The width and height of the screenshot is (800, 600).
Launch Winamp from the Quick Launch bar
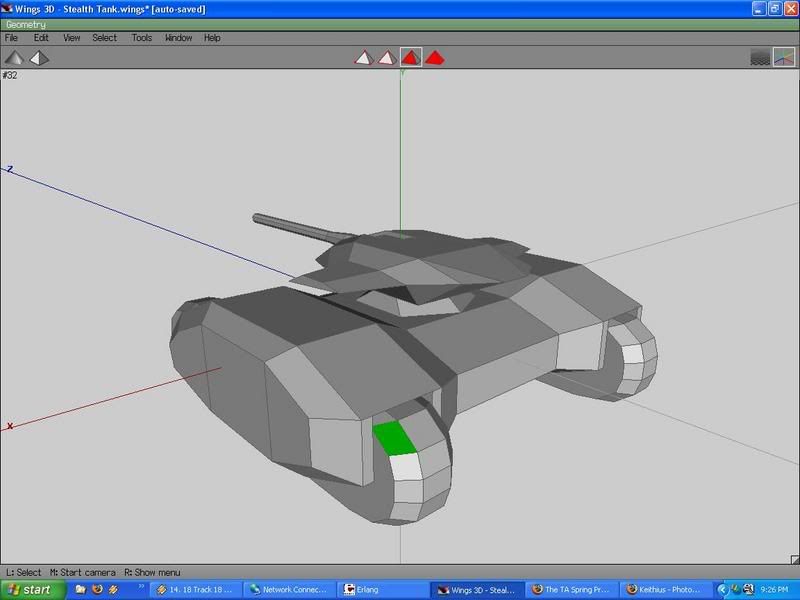tap(113, 589)
